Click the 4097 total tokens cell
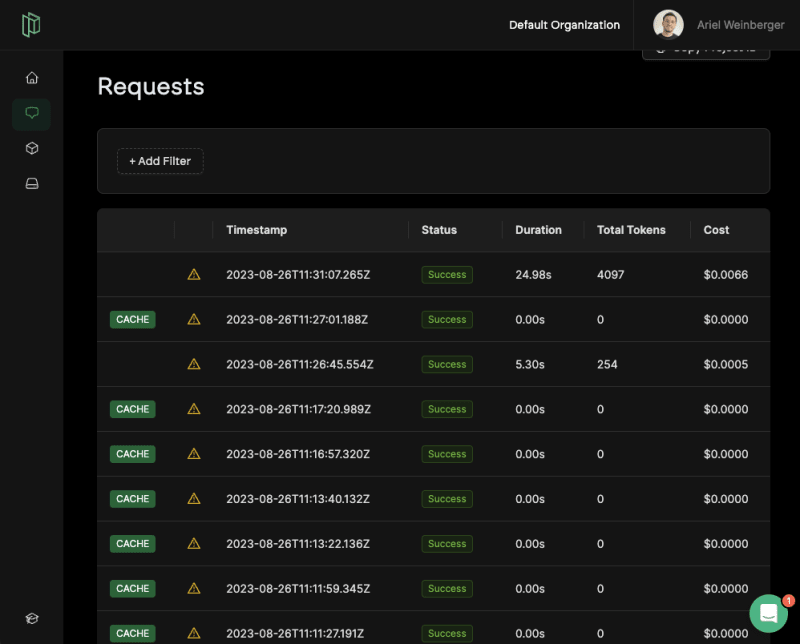Image resolution: width=800 pixels, height=644 pixels. (610, 275)
